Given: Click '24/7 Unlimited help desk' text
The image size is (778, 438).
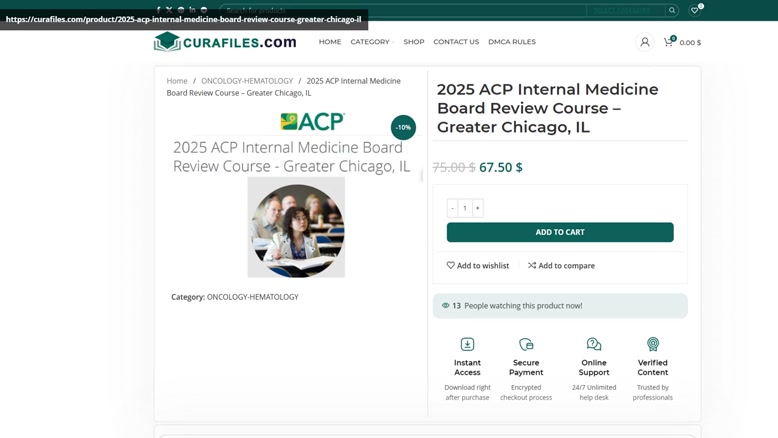Looking at the screenshot, I should pyautogui.click(x=594, y=392).
